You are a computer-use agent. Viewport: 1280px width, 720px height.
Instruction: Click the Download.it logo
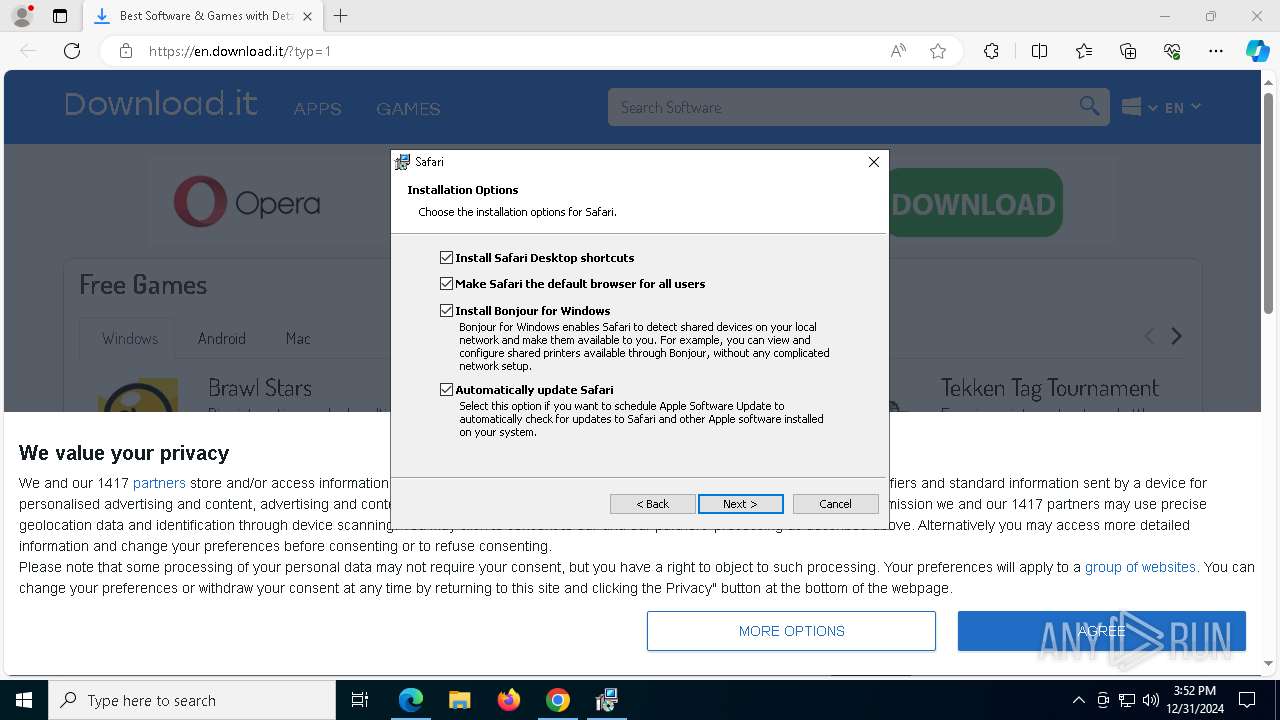click(x=161, y=104)
